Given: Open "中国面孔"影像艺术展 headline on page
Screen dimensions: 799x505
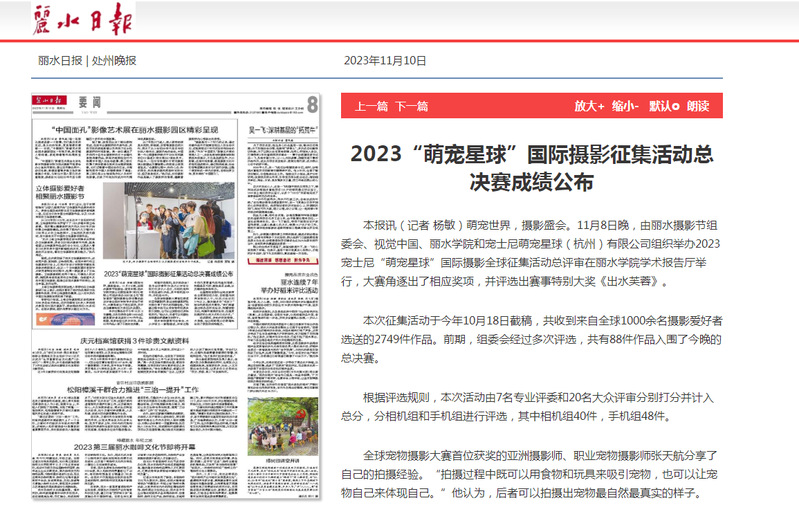Looking at the screenshot, I should (x=134, y=130).
